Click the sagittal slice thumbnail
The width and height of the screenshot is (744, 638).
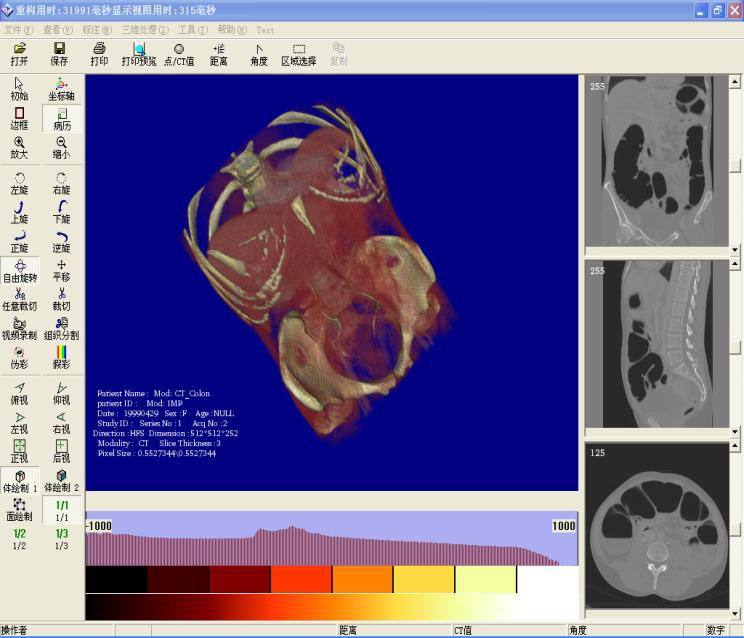(657, 344)
